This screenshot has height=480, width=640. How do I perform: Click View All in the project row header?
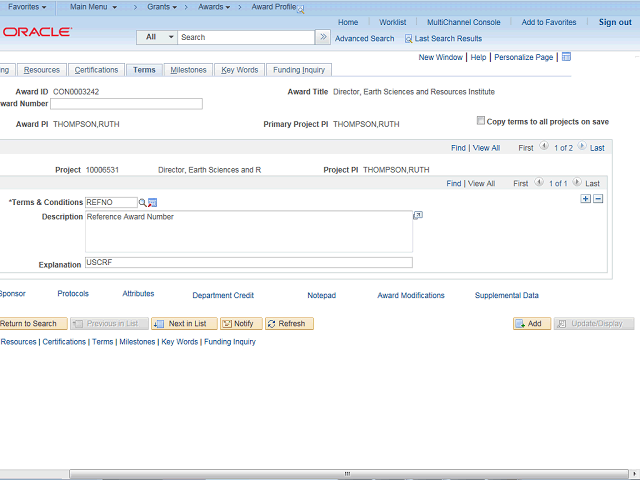click(486, 148)
